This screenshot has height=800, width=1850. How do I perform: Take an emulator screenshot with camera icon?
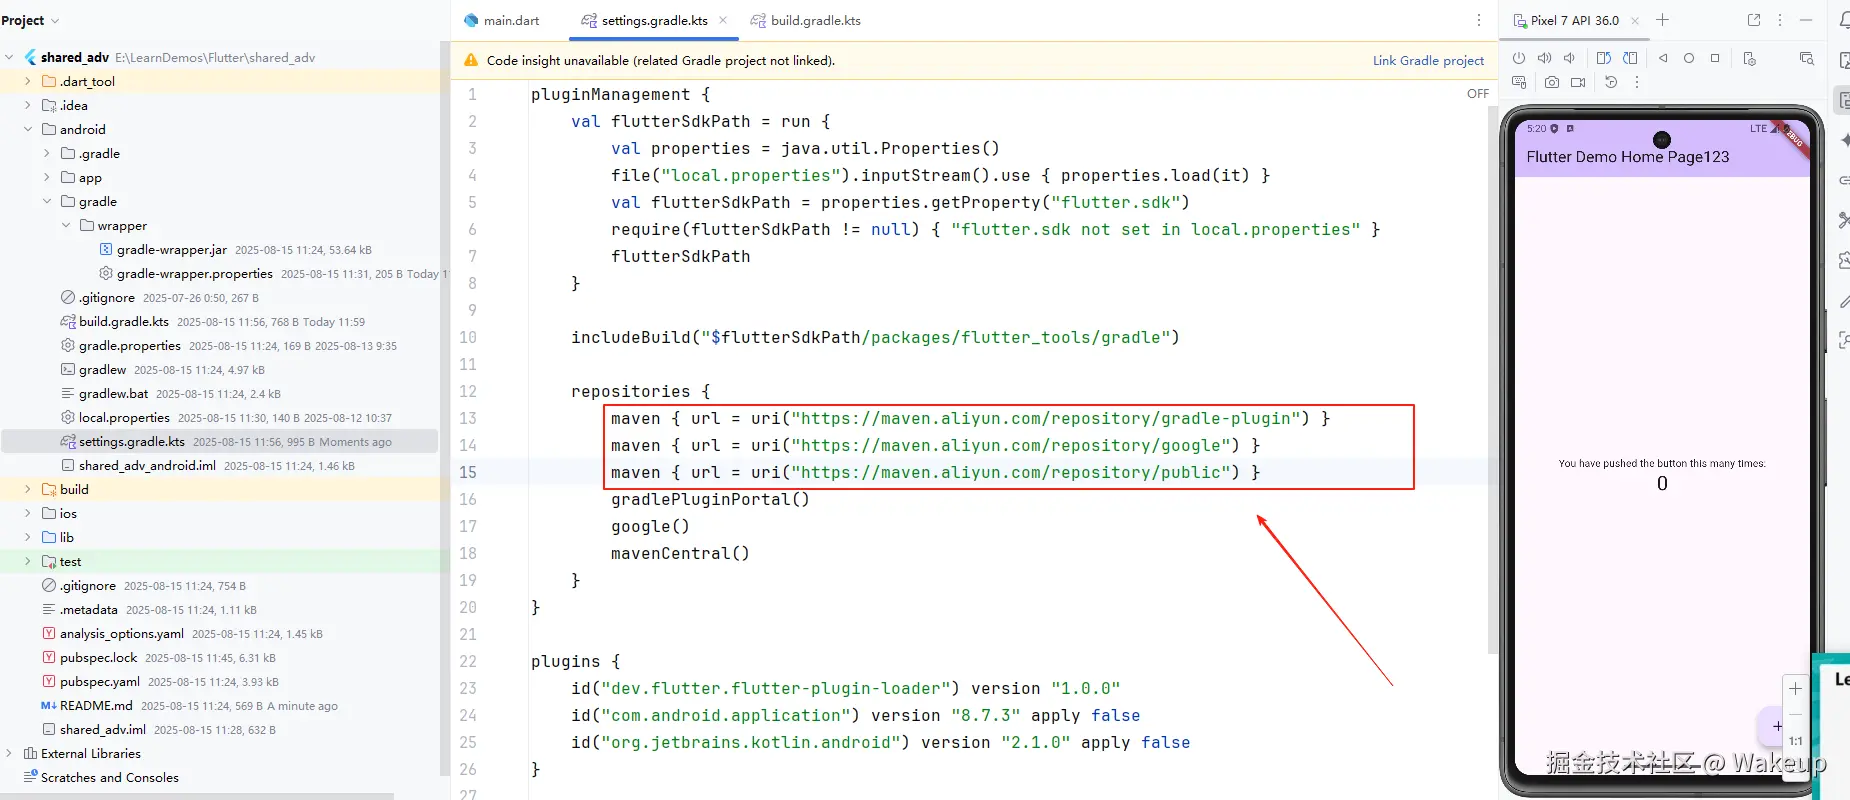click(x=1551, y=82)
